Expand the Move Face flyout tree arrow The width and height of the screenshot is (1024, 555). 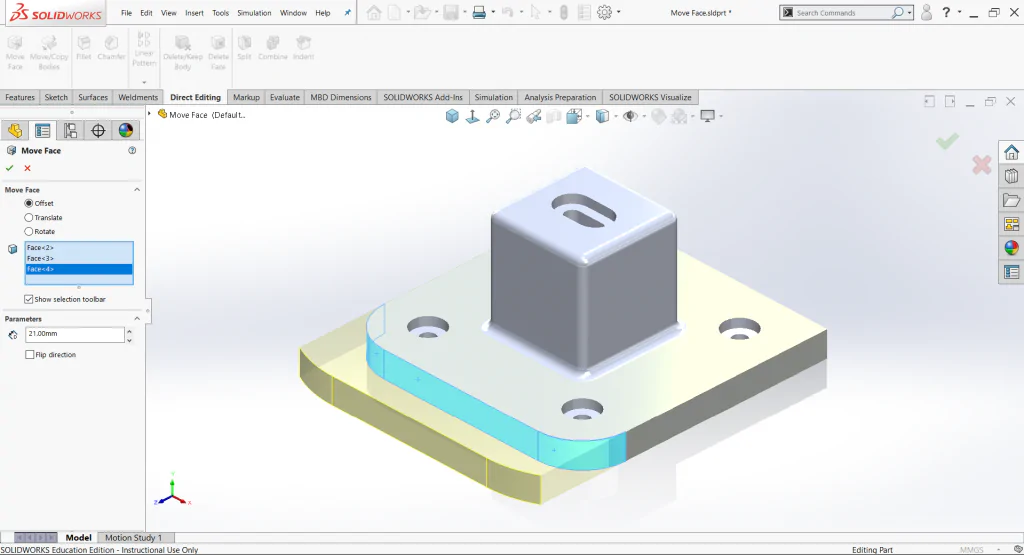[x=150, y=114]
